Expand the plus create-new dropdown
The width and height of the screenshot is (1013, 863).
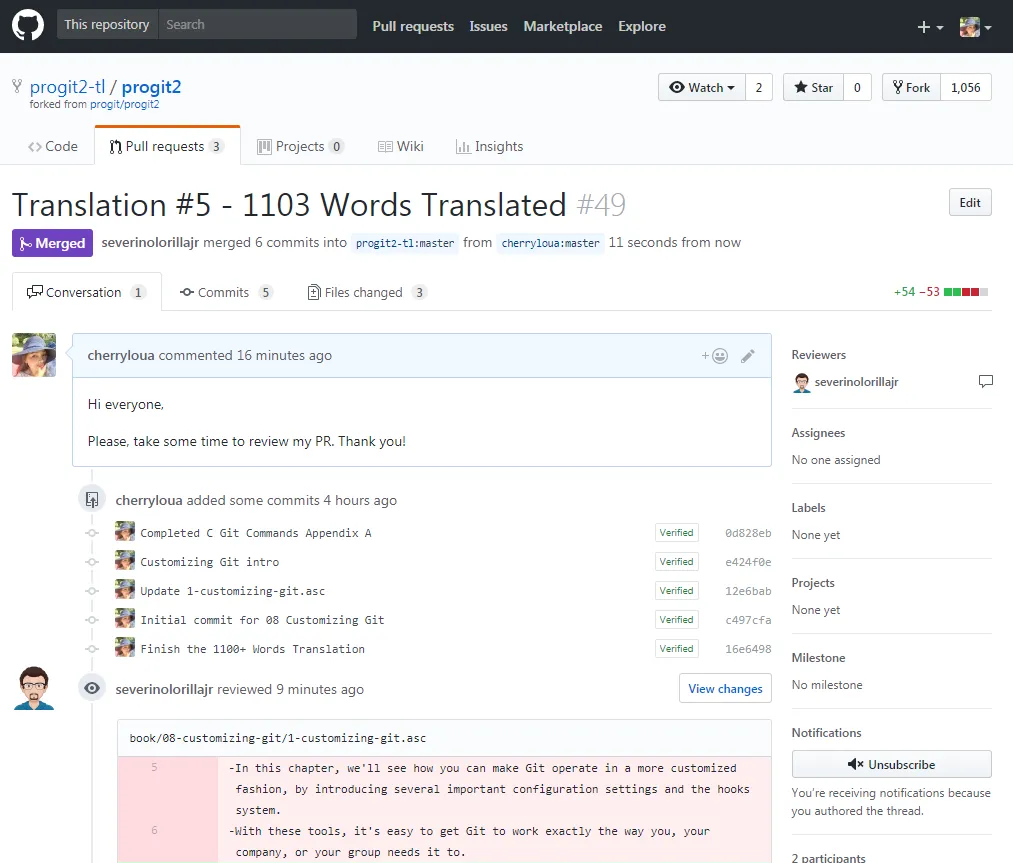(x=930, y=27)
